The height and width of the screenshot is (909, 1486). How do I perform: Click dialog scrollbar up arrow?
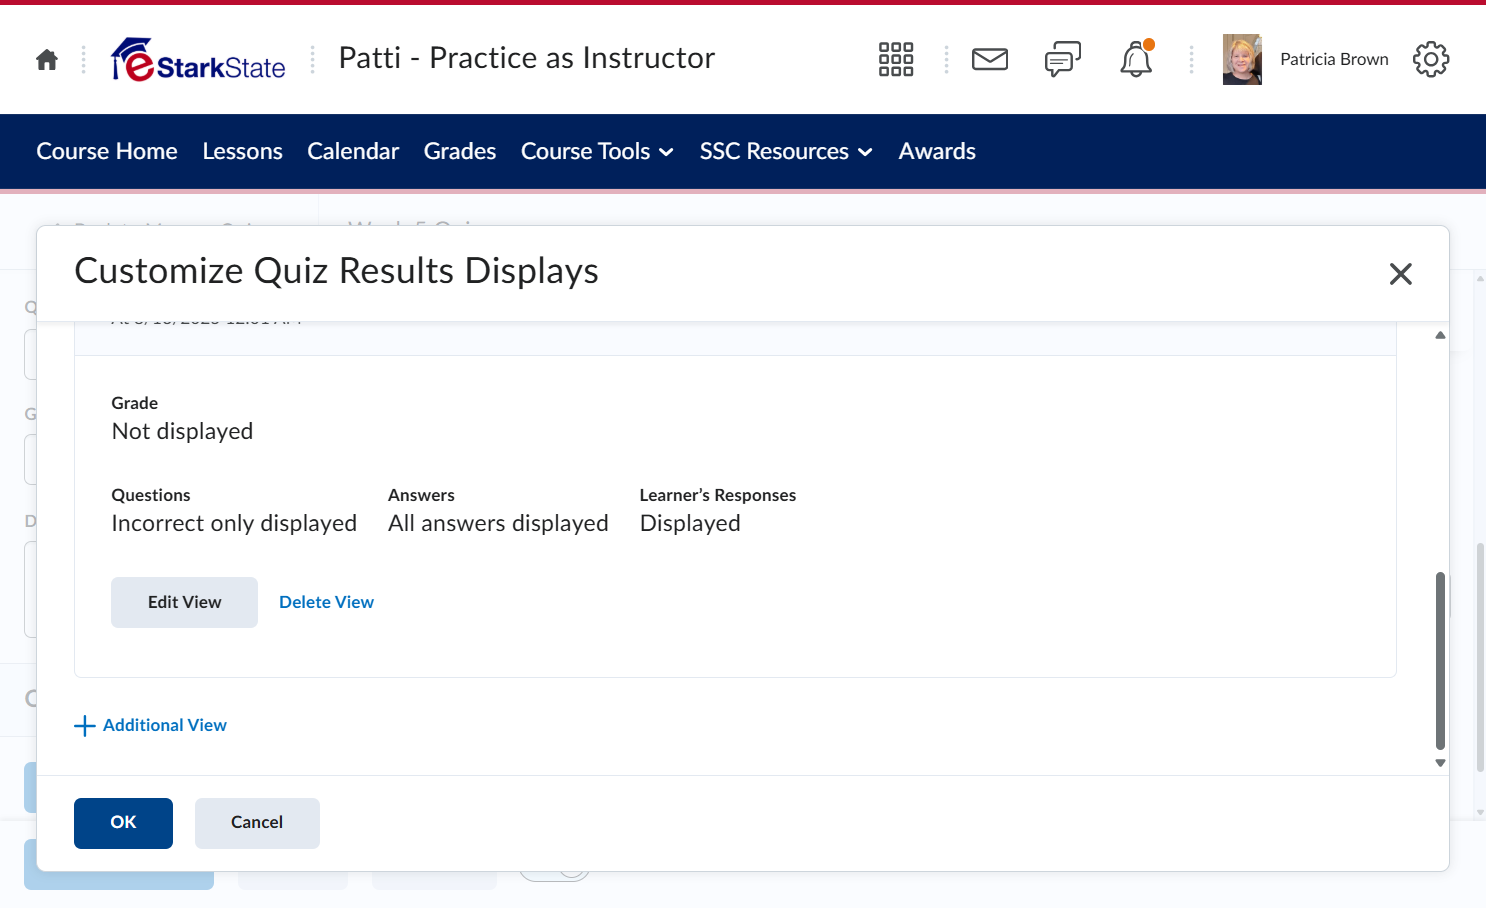(1440, 335)
